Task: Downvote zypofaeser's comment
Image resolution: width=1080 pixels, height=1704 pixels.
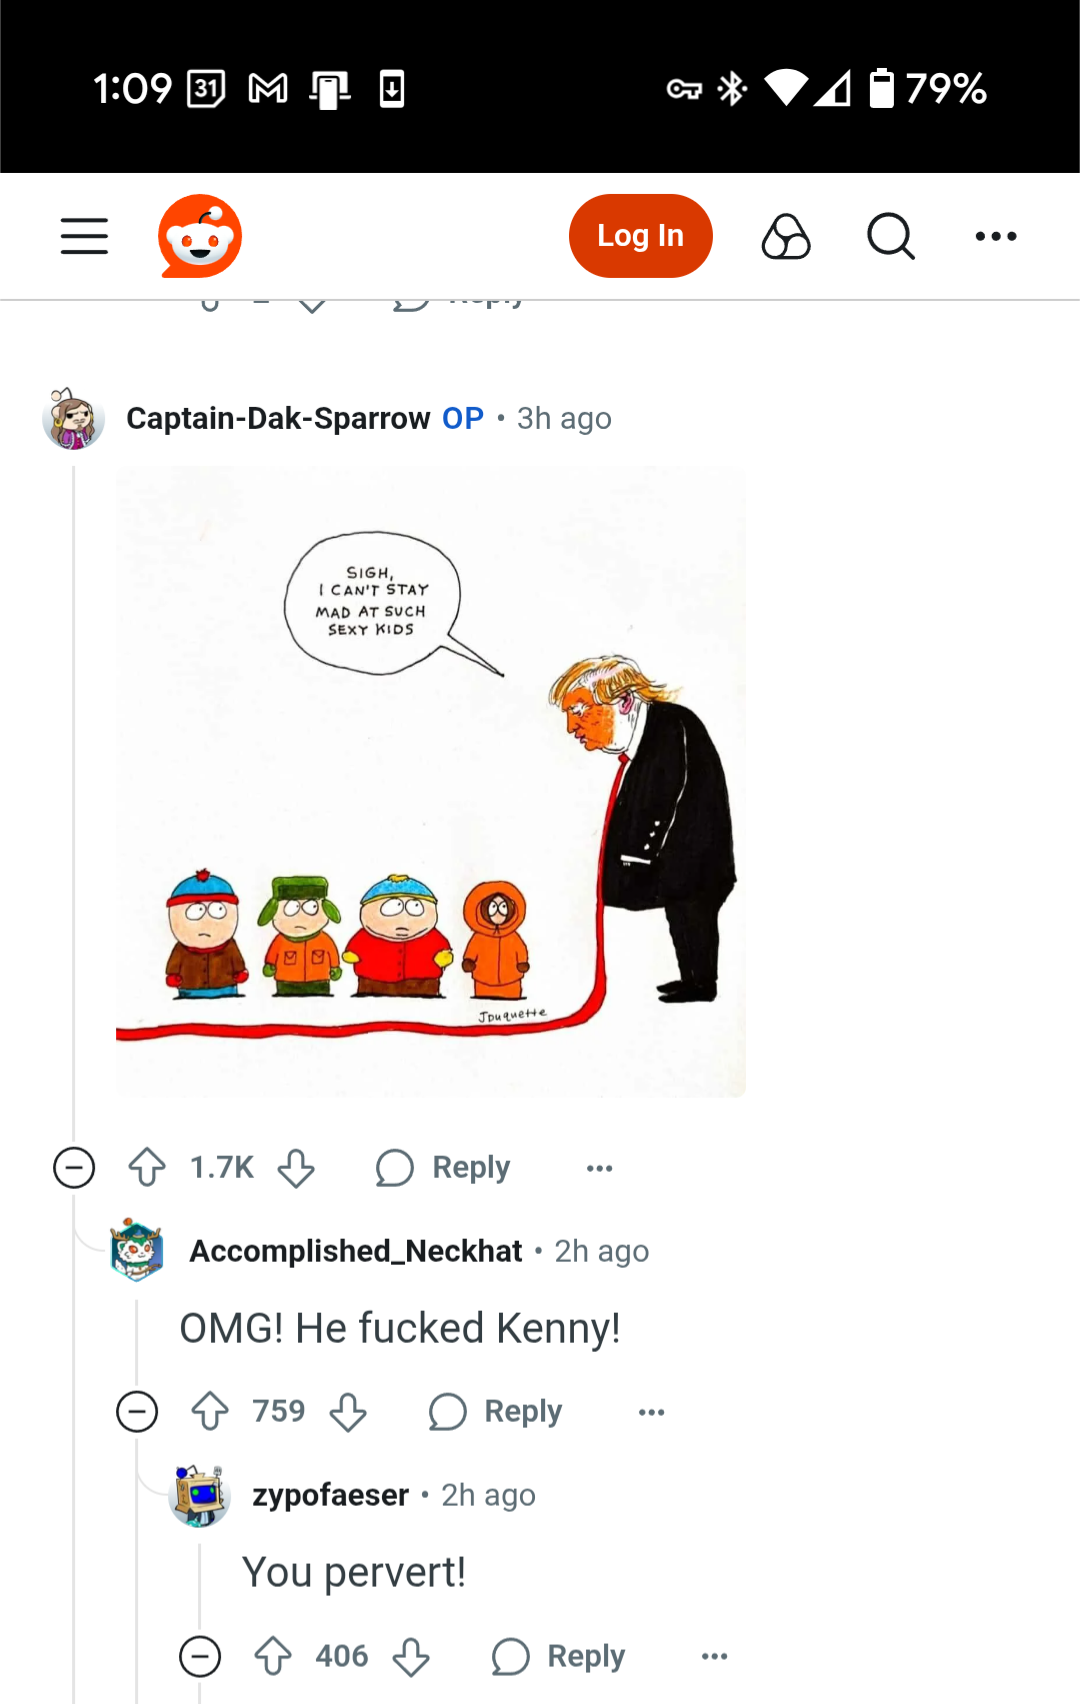Action: pyautogui.click(x=411, y=1656)
